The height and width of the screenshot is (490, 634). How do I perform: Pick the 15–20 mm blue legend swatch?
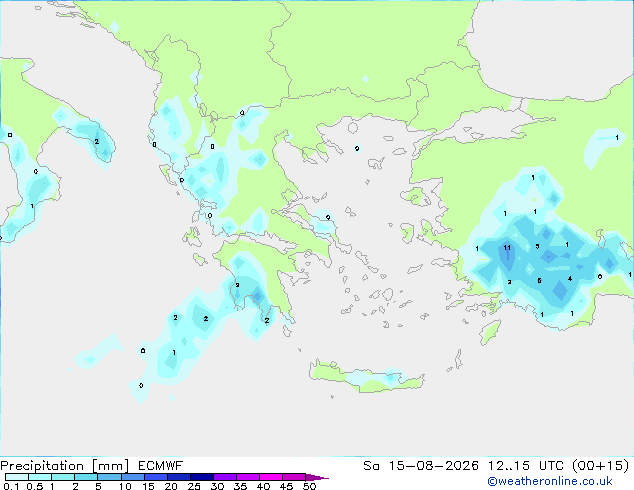pyautogui.click(x=155, y=477)
